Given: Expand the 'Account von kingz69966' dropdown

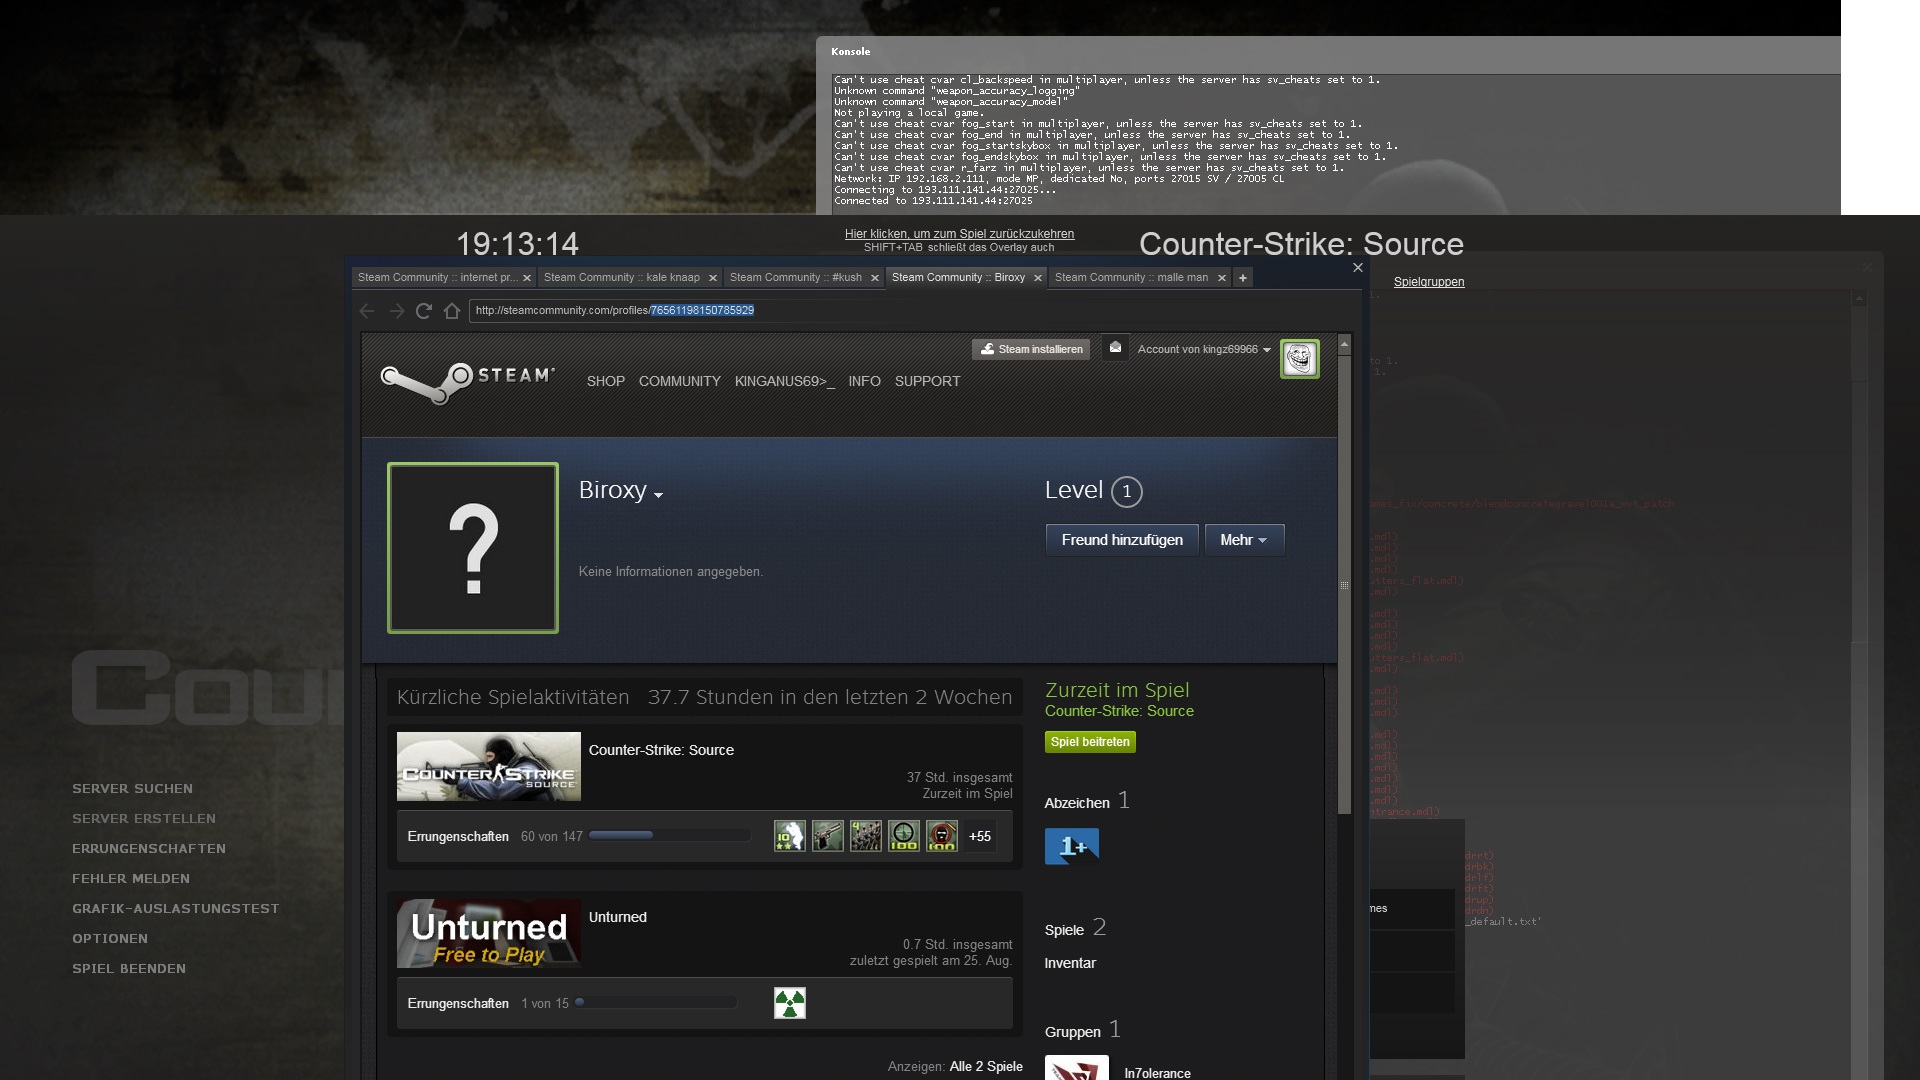Looking at the screenshot, I should (x=1204, y=350).
